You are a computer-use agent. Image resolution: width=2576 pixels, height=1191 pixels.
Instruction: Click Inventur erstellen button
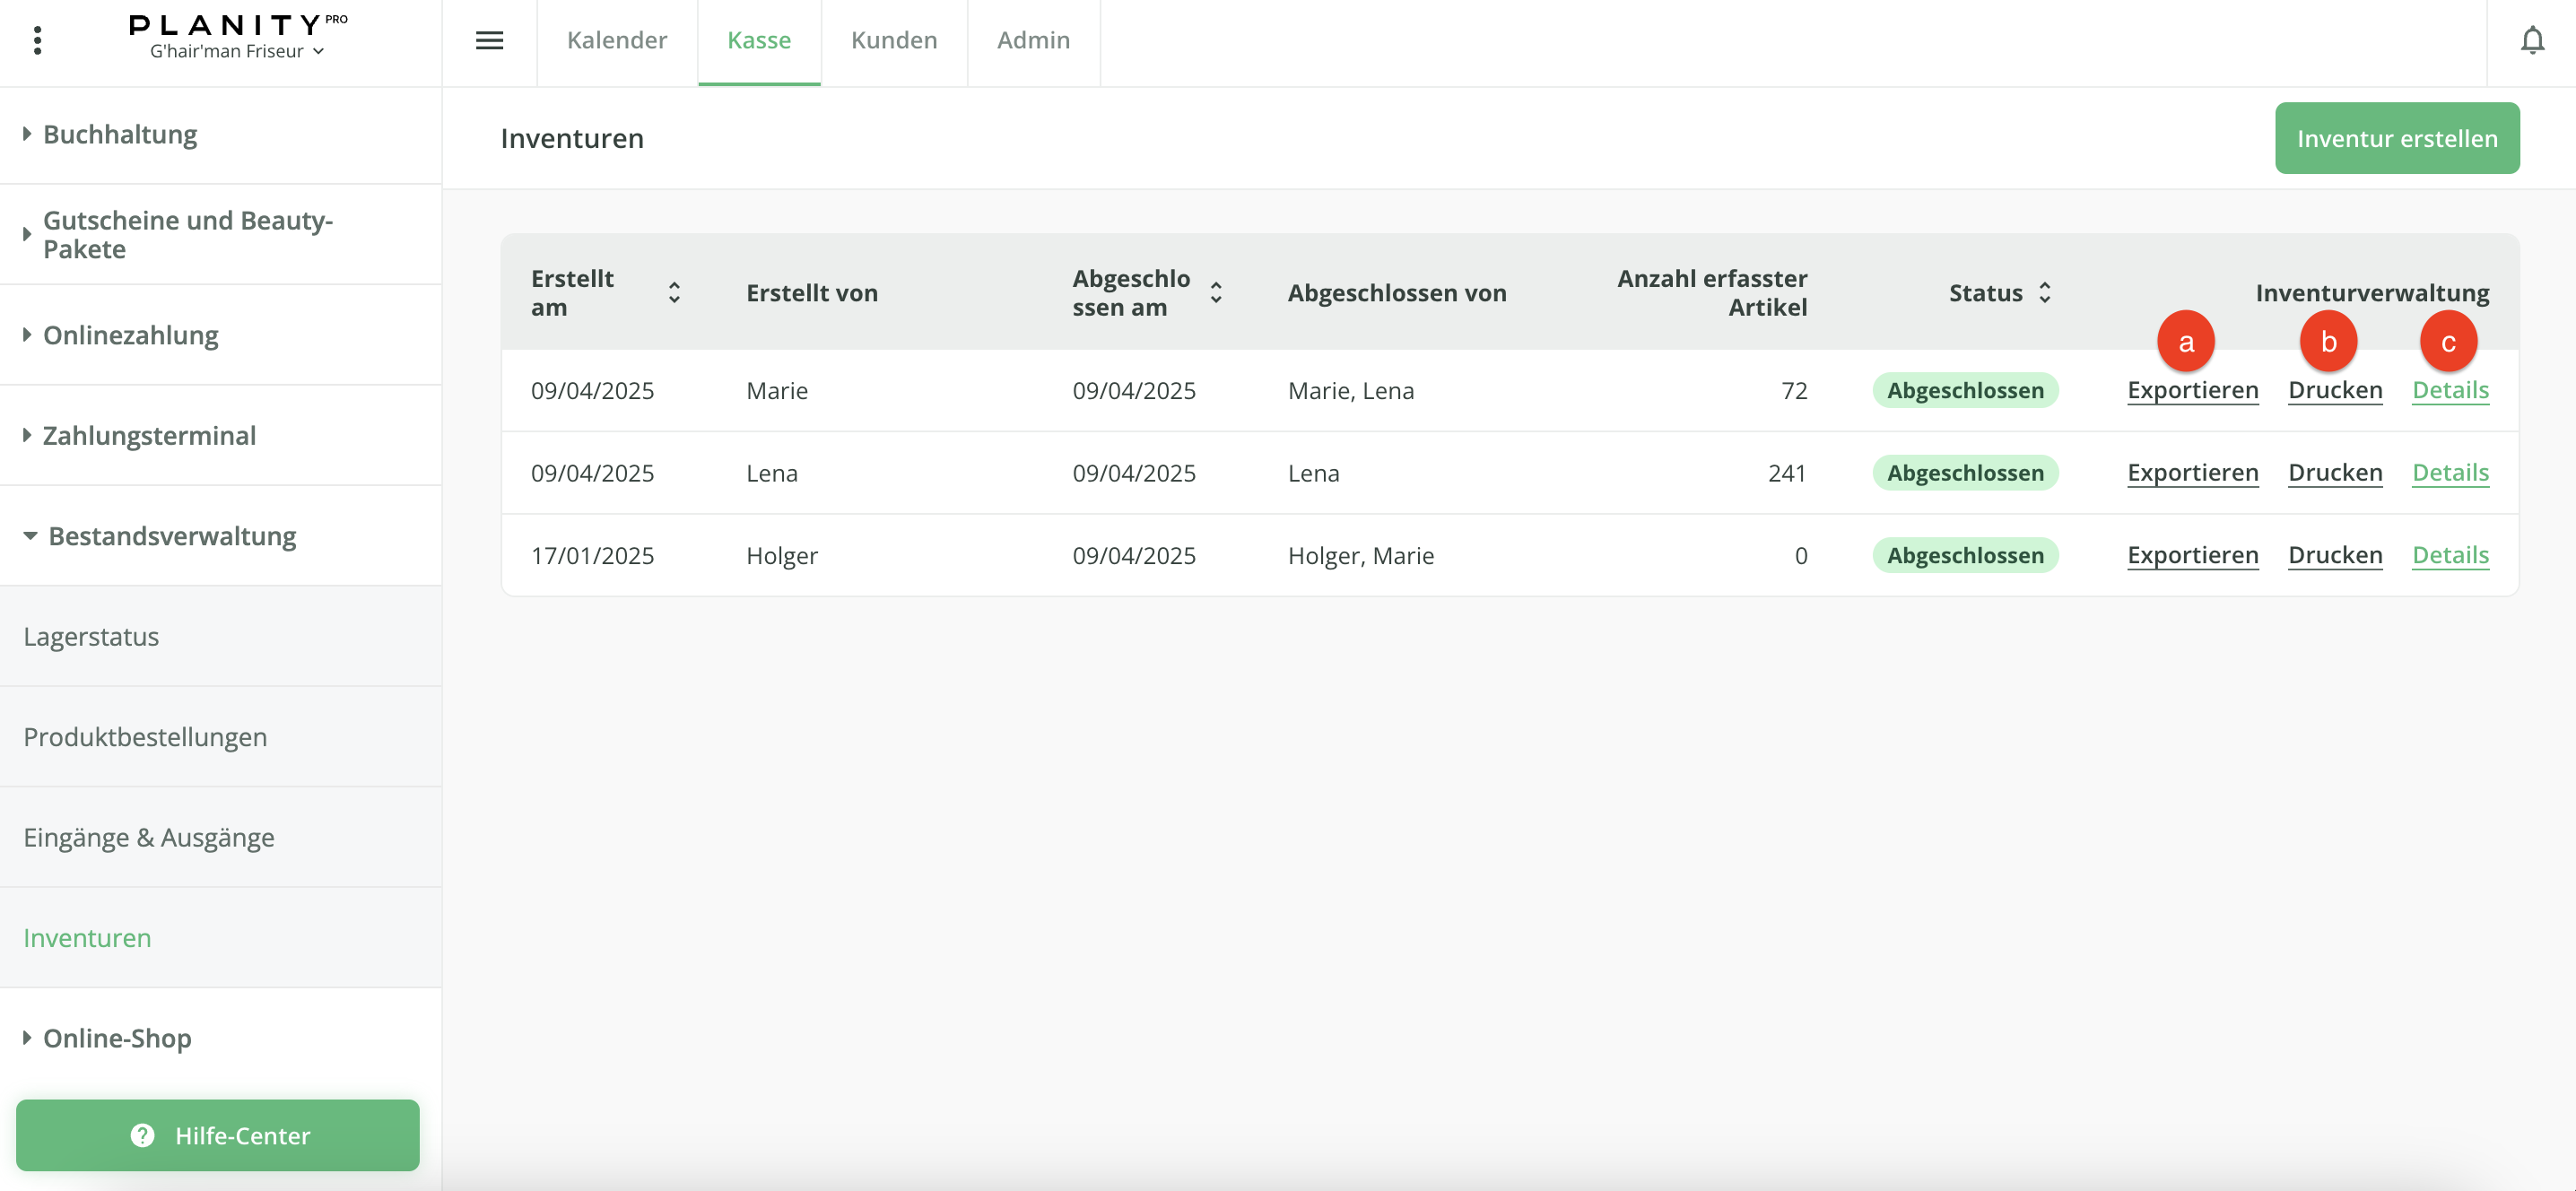(2396, 138)
